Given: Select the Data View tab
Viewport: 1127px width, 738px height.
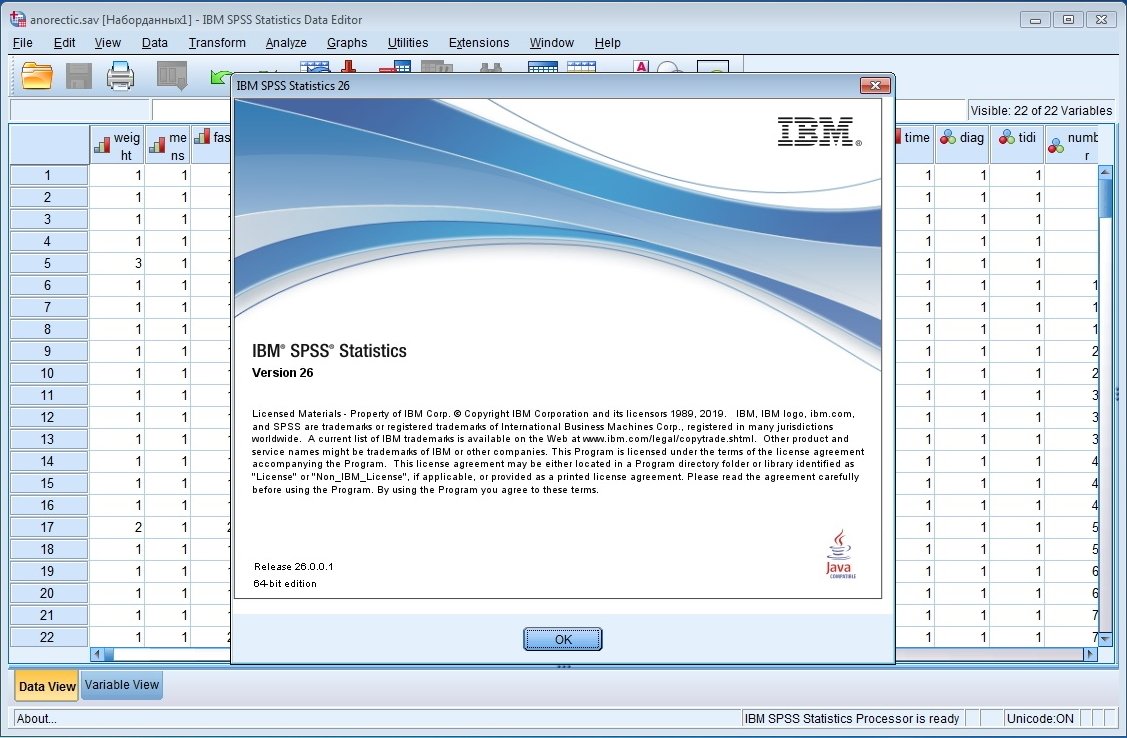Looking at the screenshot, I should tap(46, 686).
